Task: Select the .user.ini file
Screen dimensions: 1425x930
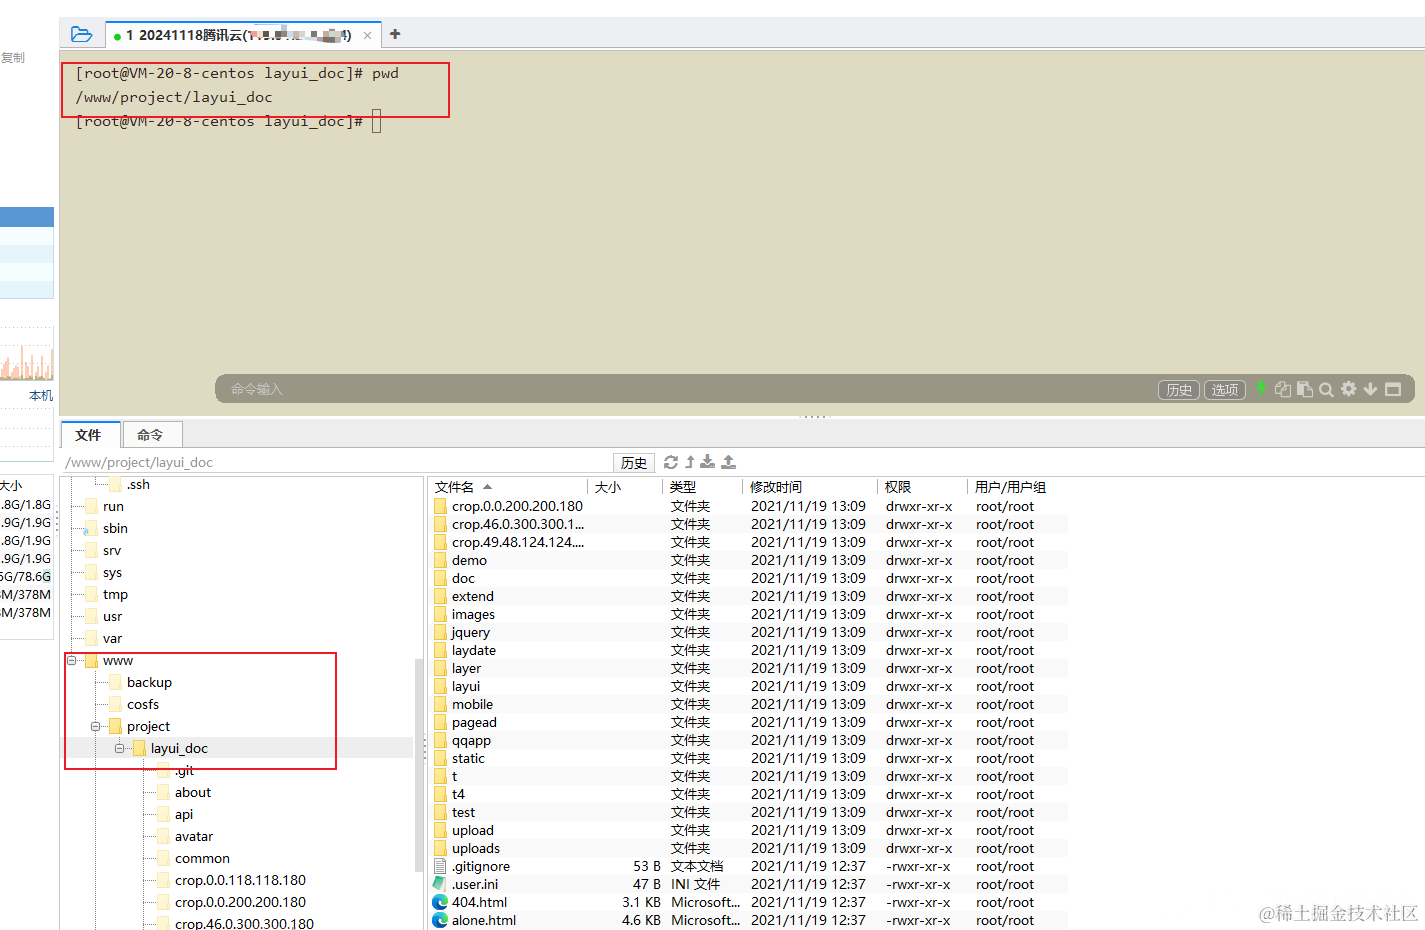Action: point(474,884)
